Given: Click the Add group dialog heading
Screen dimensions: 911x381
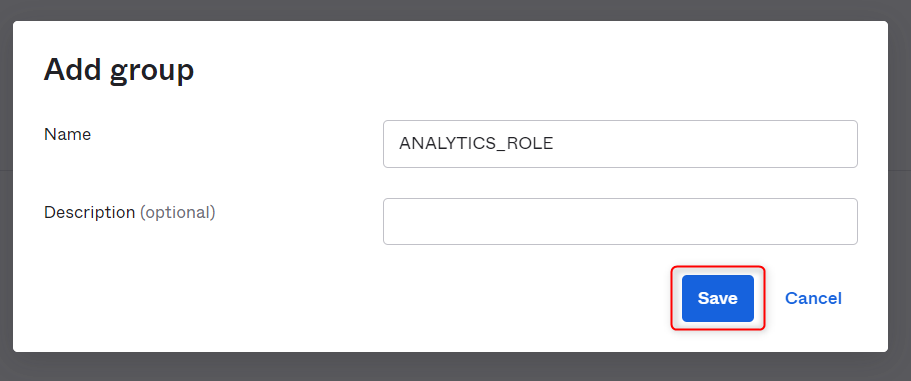Looking at the screenshot, I should click(x=119, y=70).
